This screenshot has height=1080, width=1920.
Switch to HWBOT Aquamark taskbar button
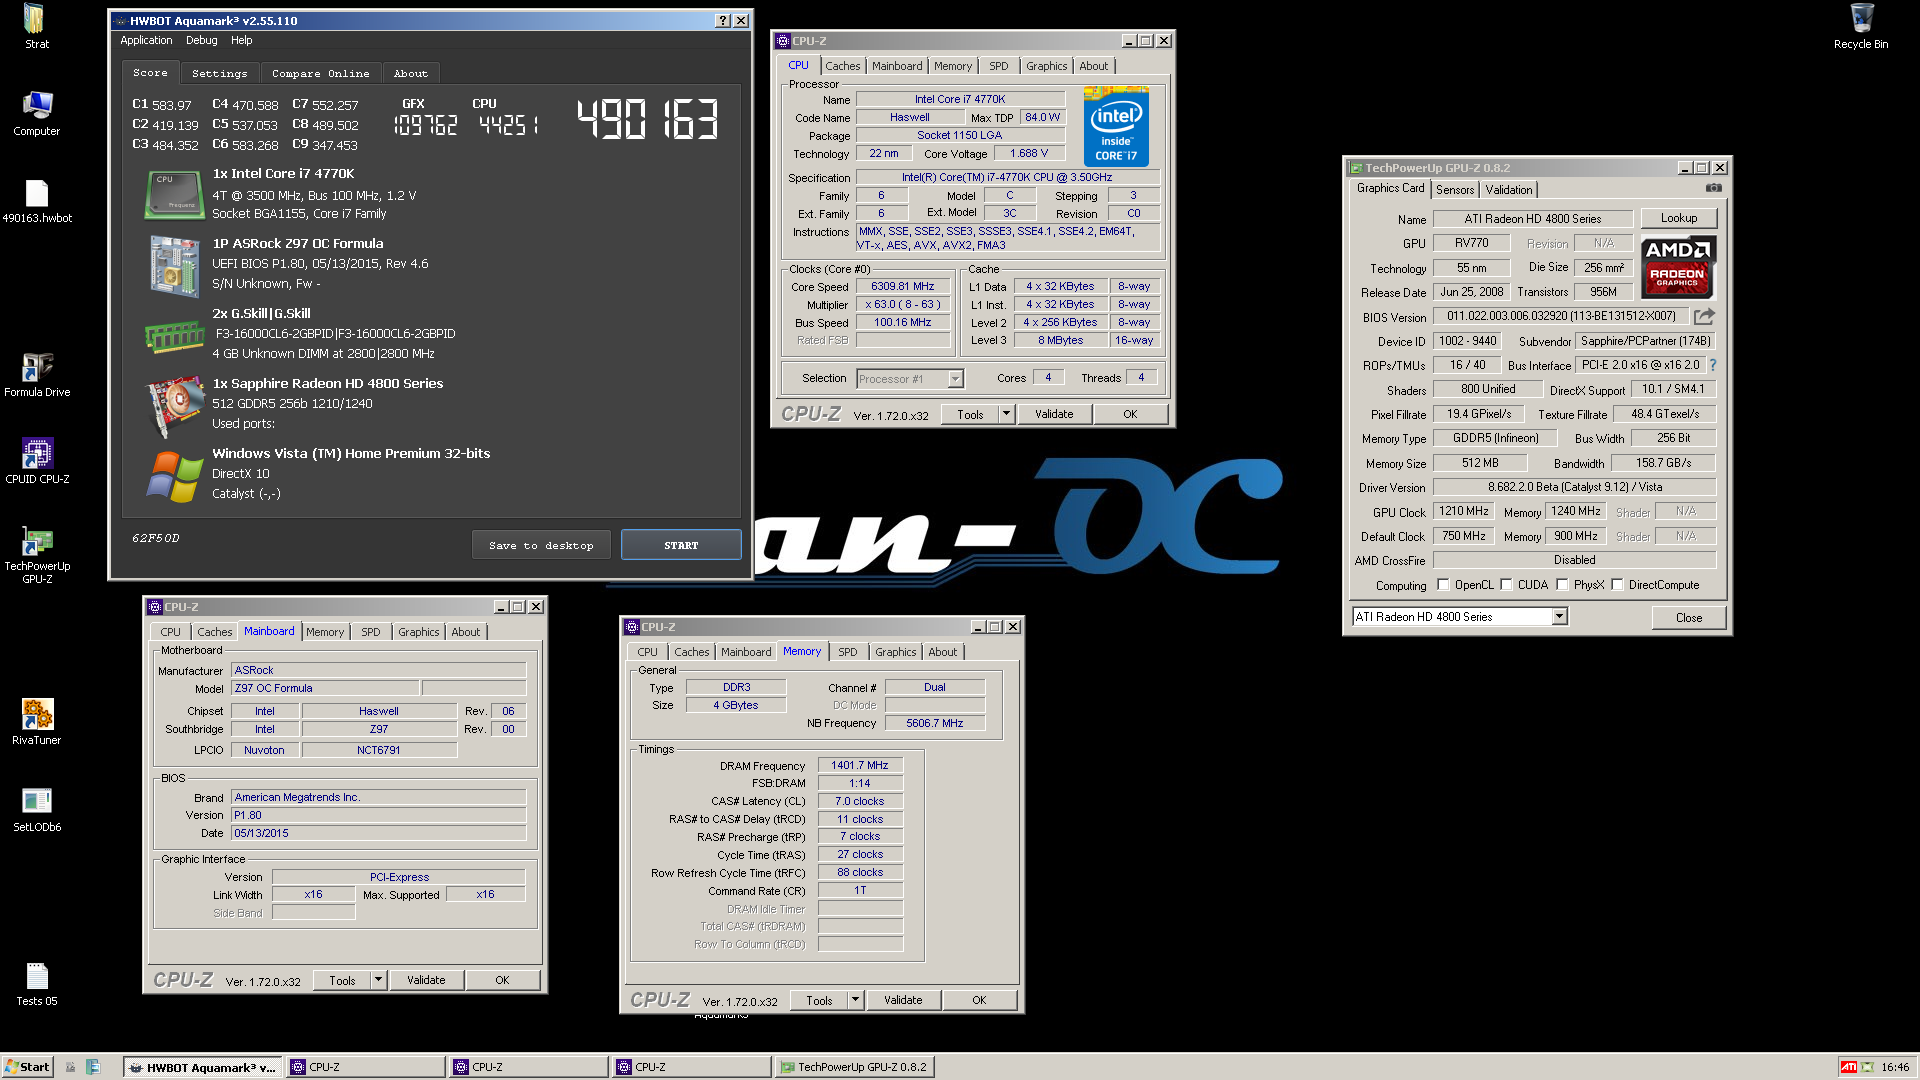[x=204, y=1067]
